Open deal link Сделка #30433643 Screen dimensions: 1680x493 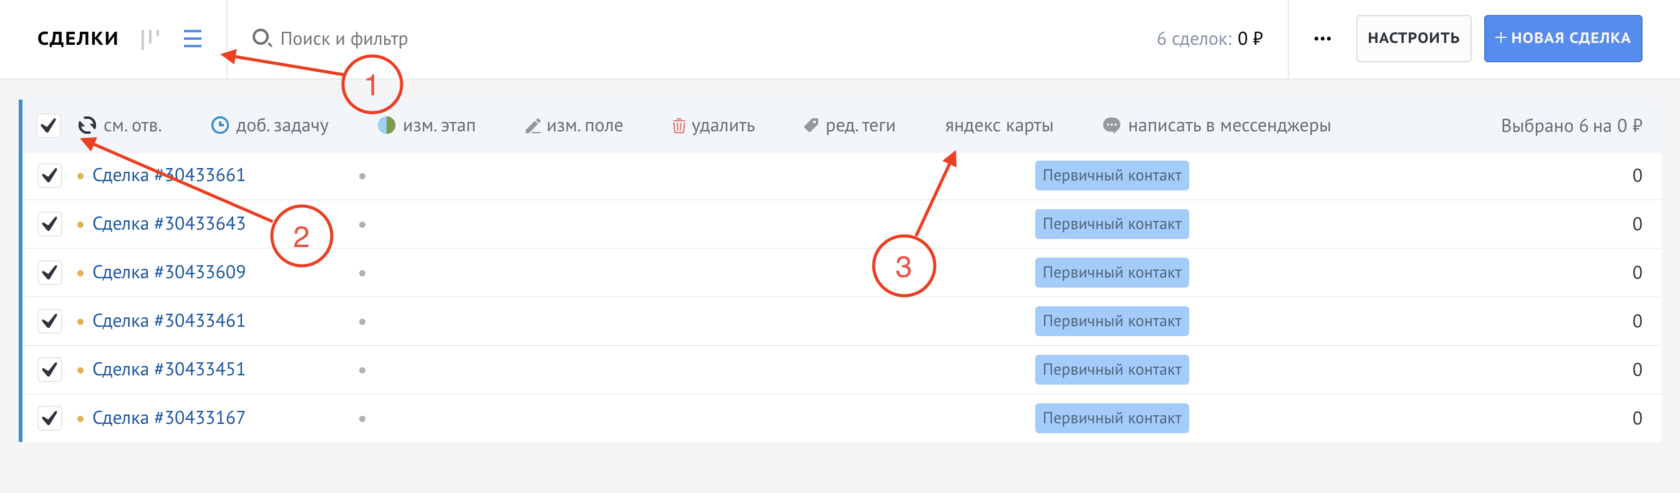[x=169, y=224]
